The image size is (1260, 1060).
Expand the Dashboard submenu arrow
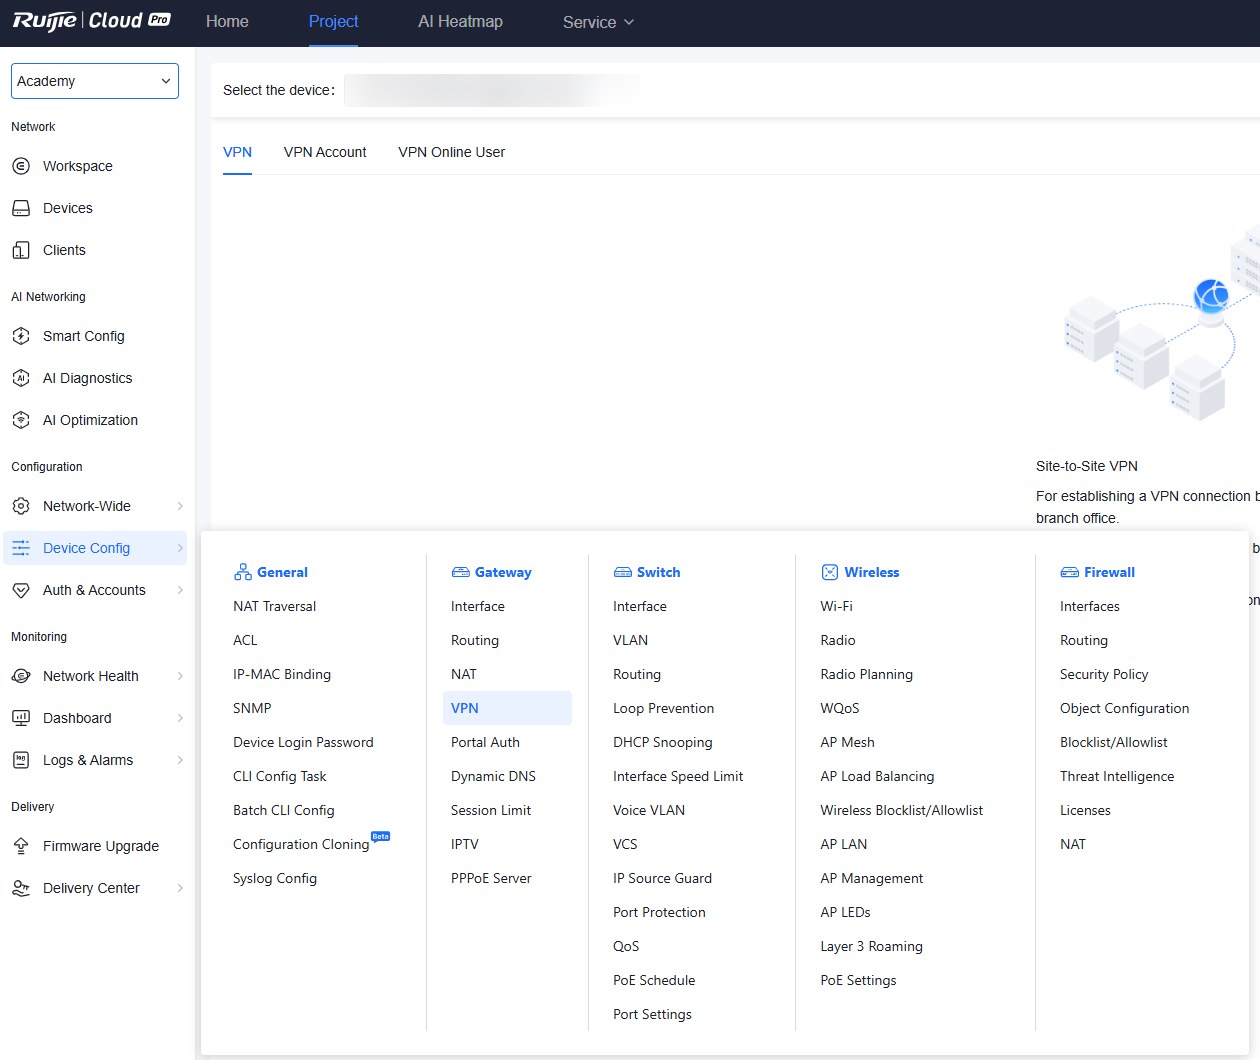coord(180,718)
